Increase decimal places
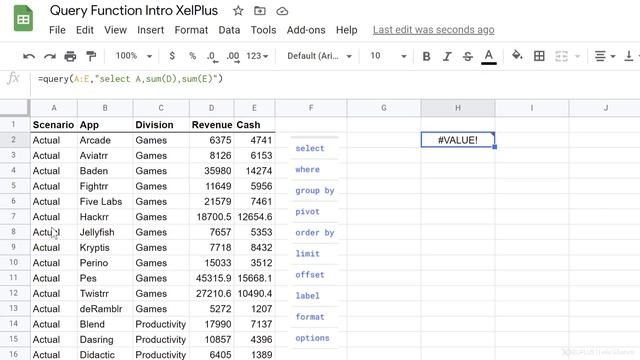 [x=233, y=56]
